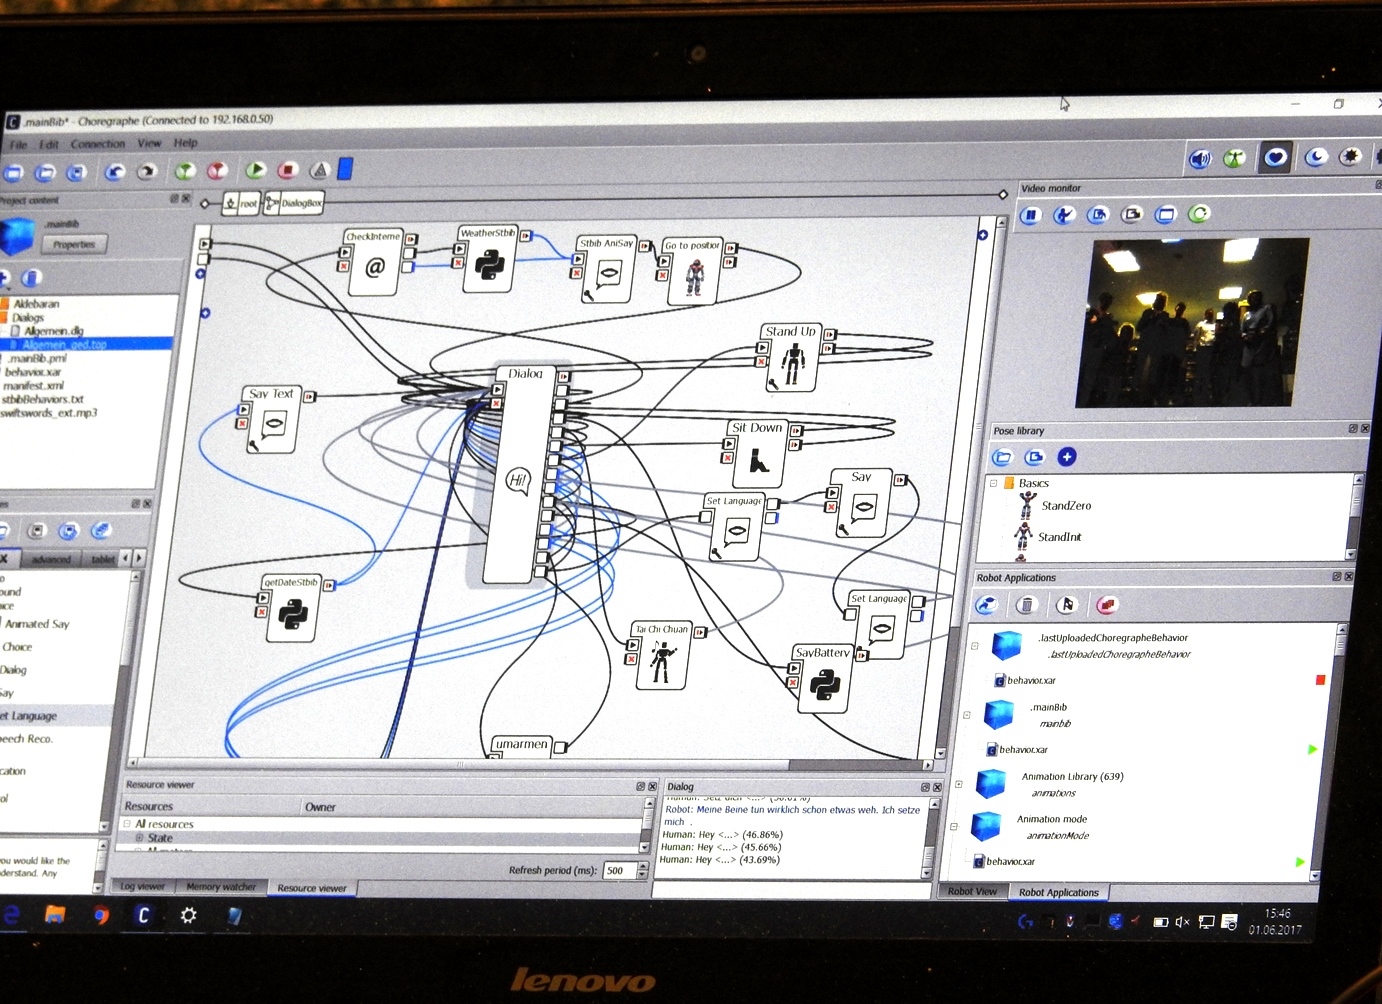Click the trash icon in Robot Applications

point(1026,605)
